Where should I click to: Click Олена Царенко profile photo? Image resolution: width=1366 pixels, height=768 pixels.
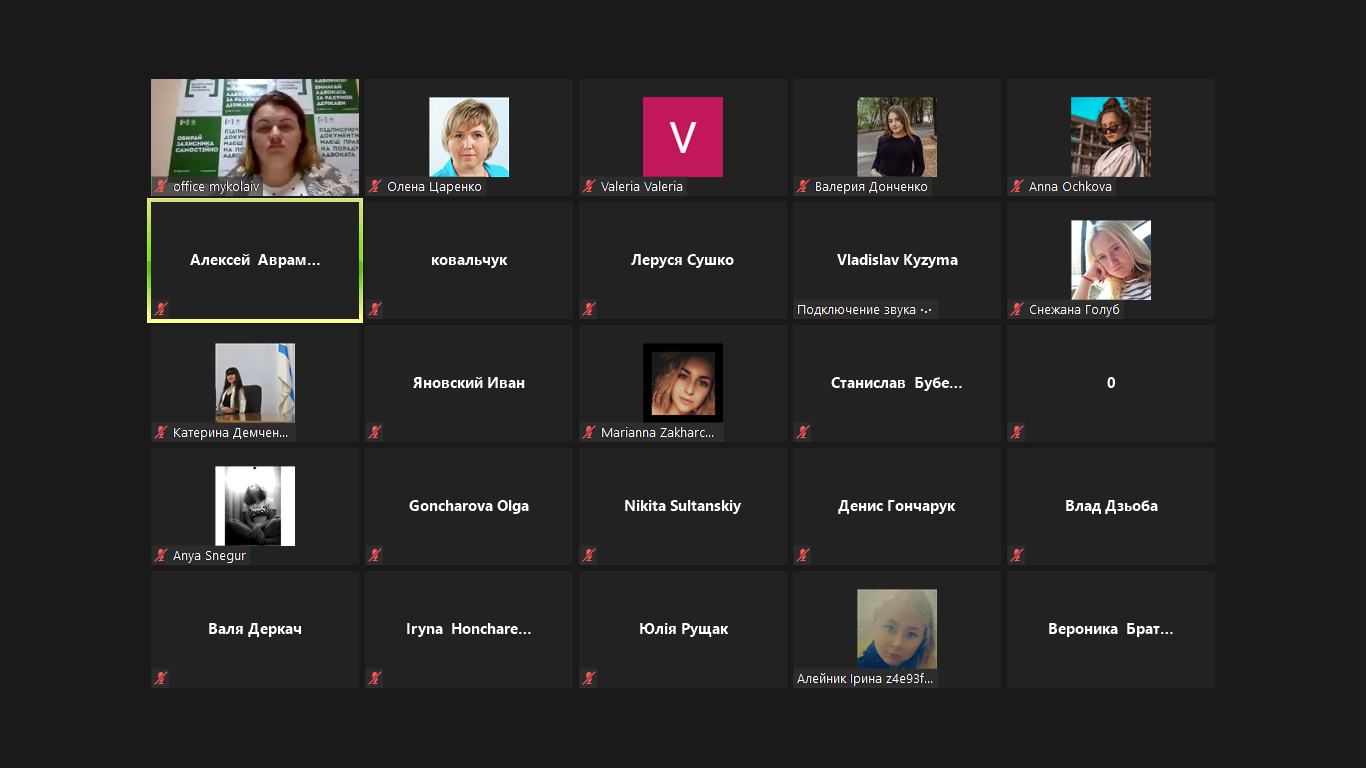[x=469, y=137]
